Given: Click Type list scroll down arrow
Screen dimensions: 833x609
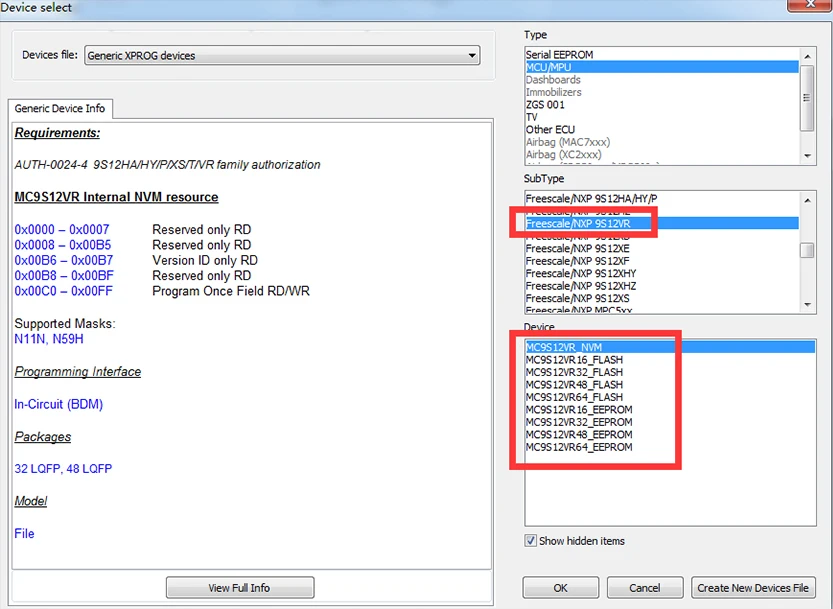Looking at the screenshot, I should [x=808, y=156].
